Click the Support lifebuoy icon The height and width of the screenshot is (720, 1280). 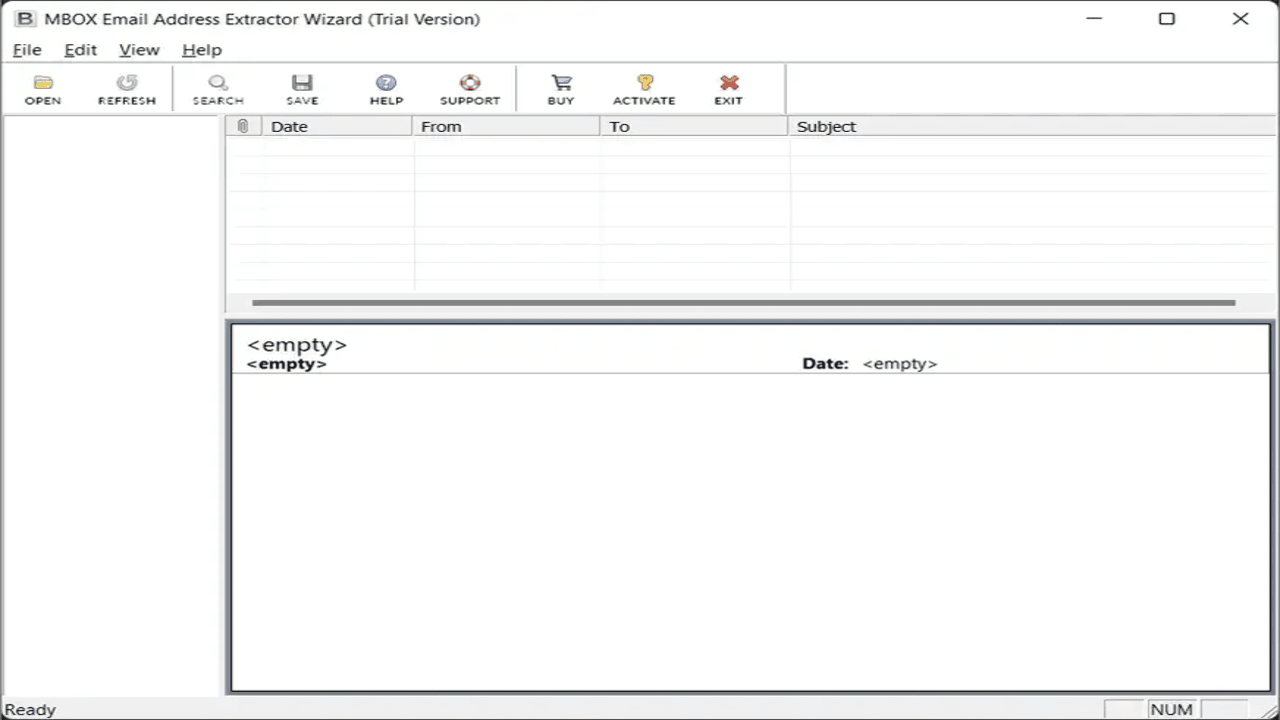tap(470, 83)
